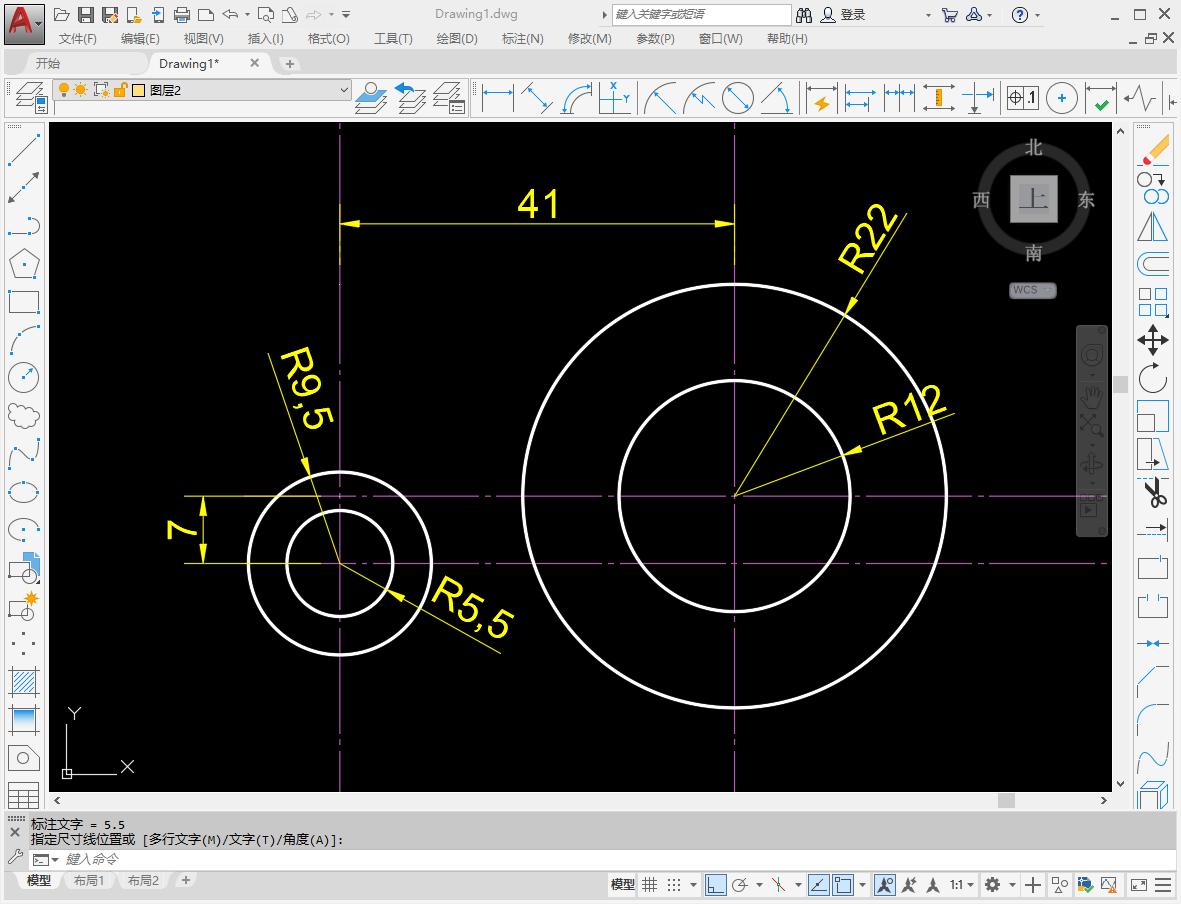Open the 标注(N) menu
Screen dimensions: 1181x904
(x=520, y=38)
